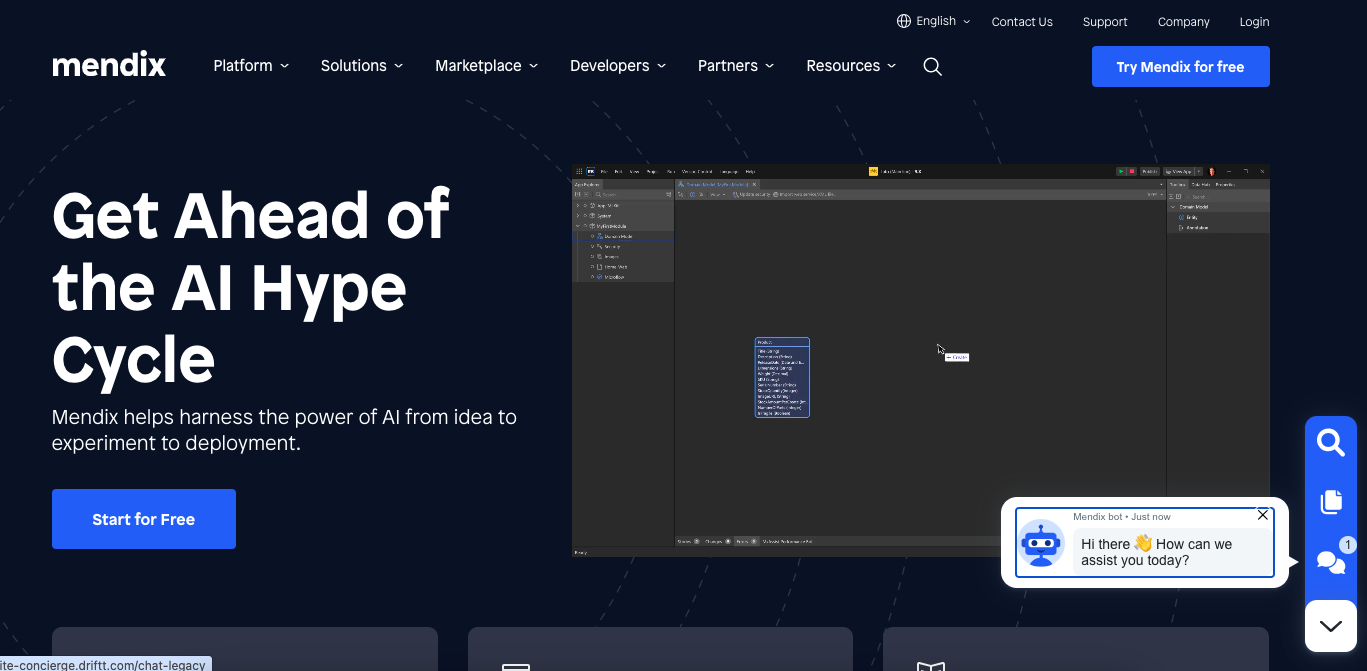
Task: Click the 'Mendix helps harness the power of AI' paragraph
Action: point(284,430)
